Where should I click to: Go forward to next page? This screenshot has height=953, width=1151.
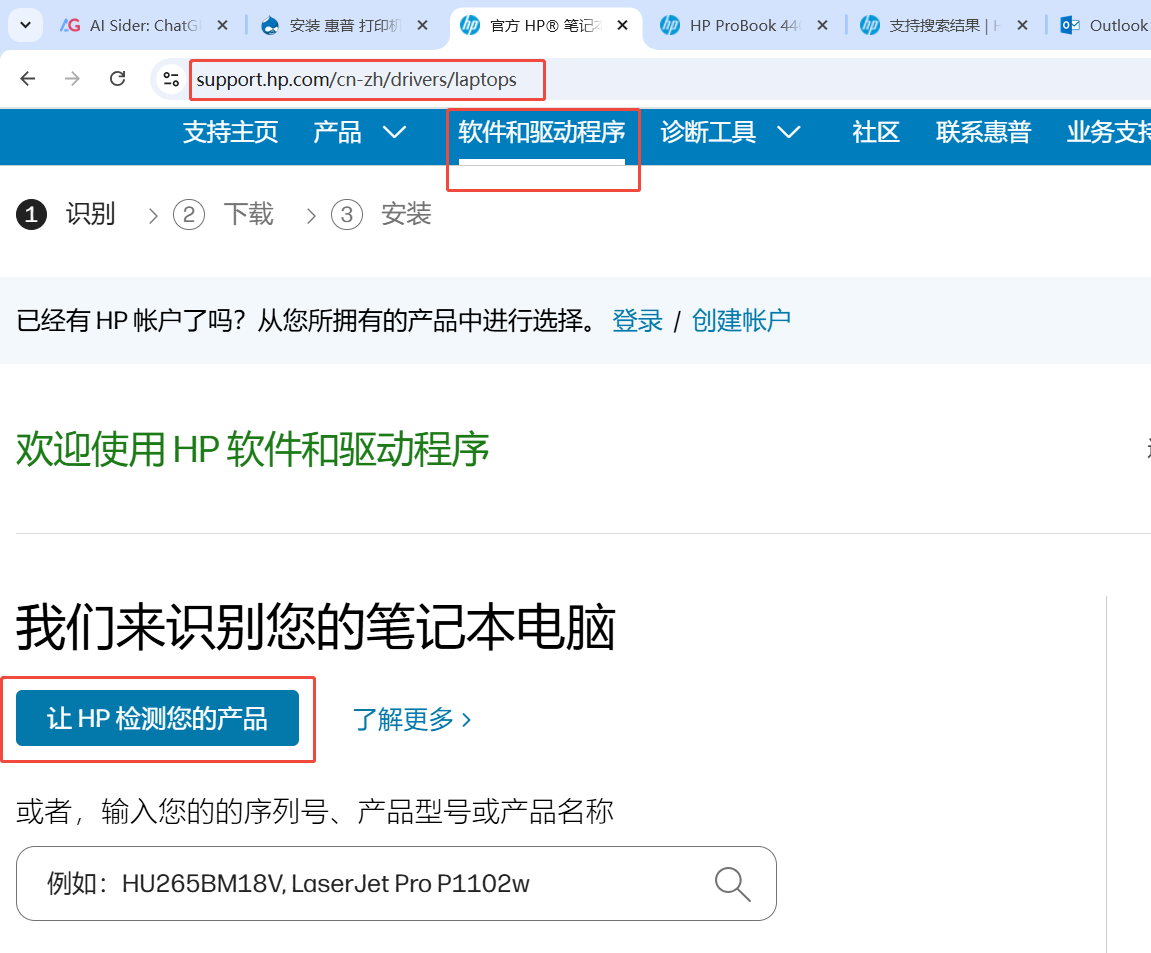click(x=72, y=79)
